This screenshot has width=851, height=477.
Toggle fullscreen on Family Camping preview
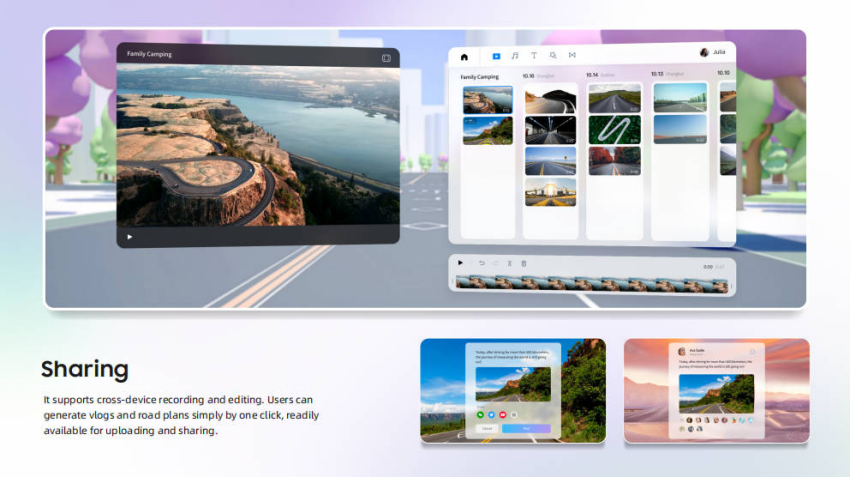[x=386, y=58]
